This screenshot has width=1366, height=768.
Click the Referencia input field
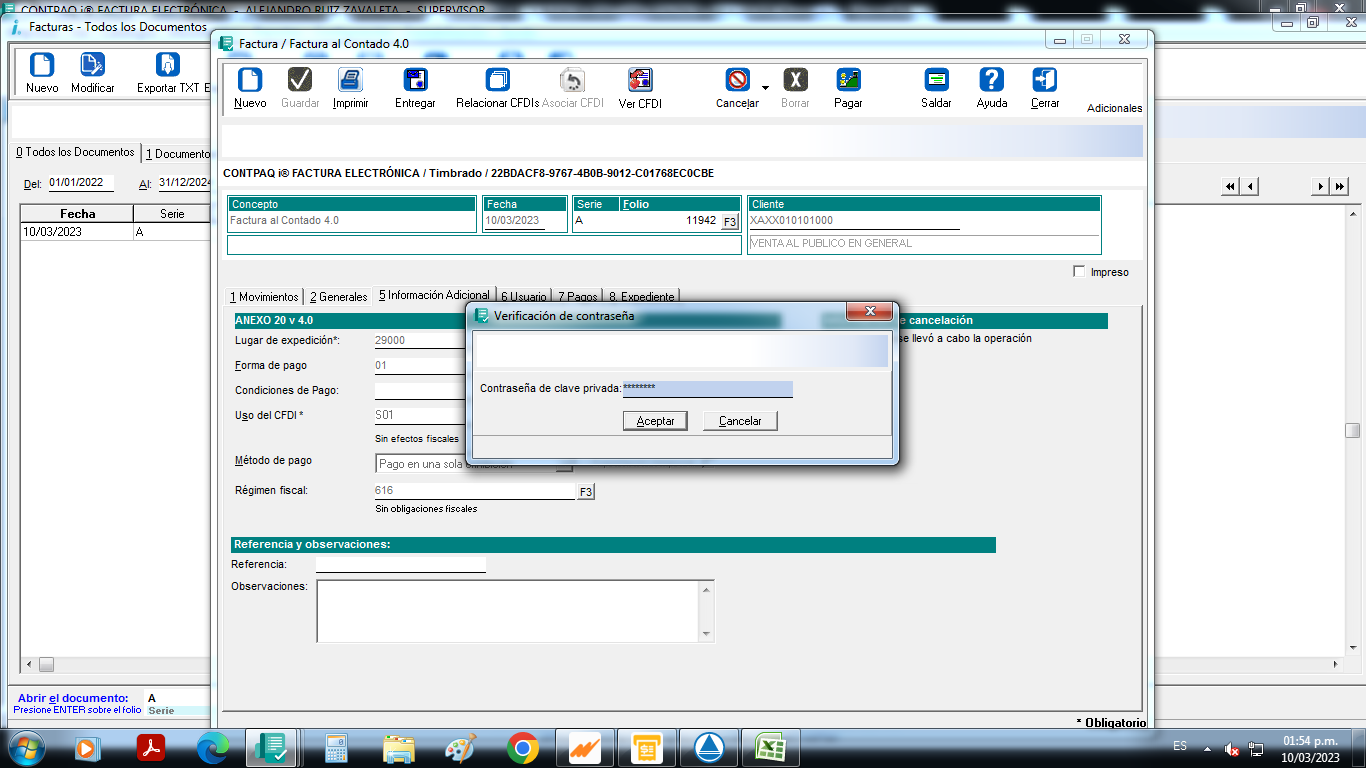400,564
